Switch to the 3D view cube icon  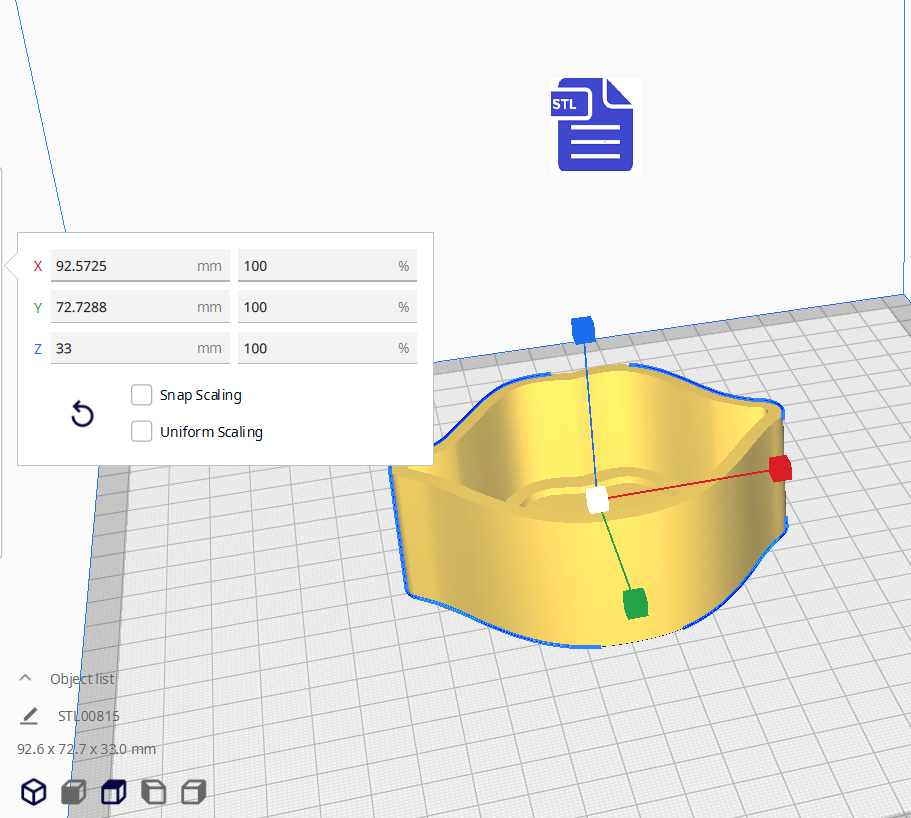click(34, 792)
